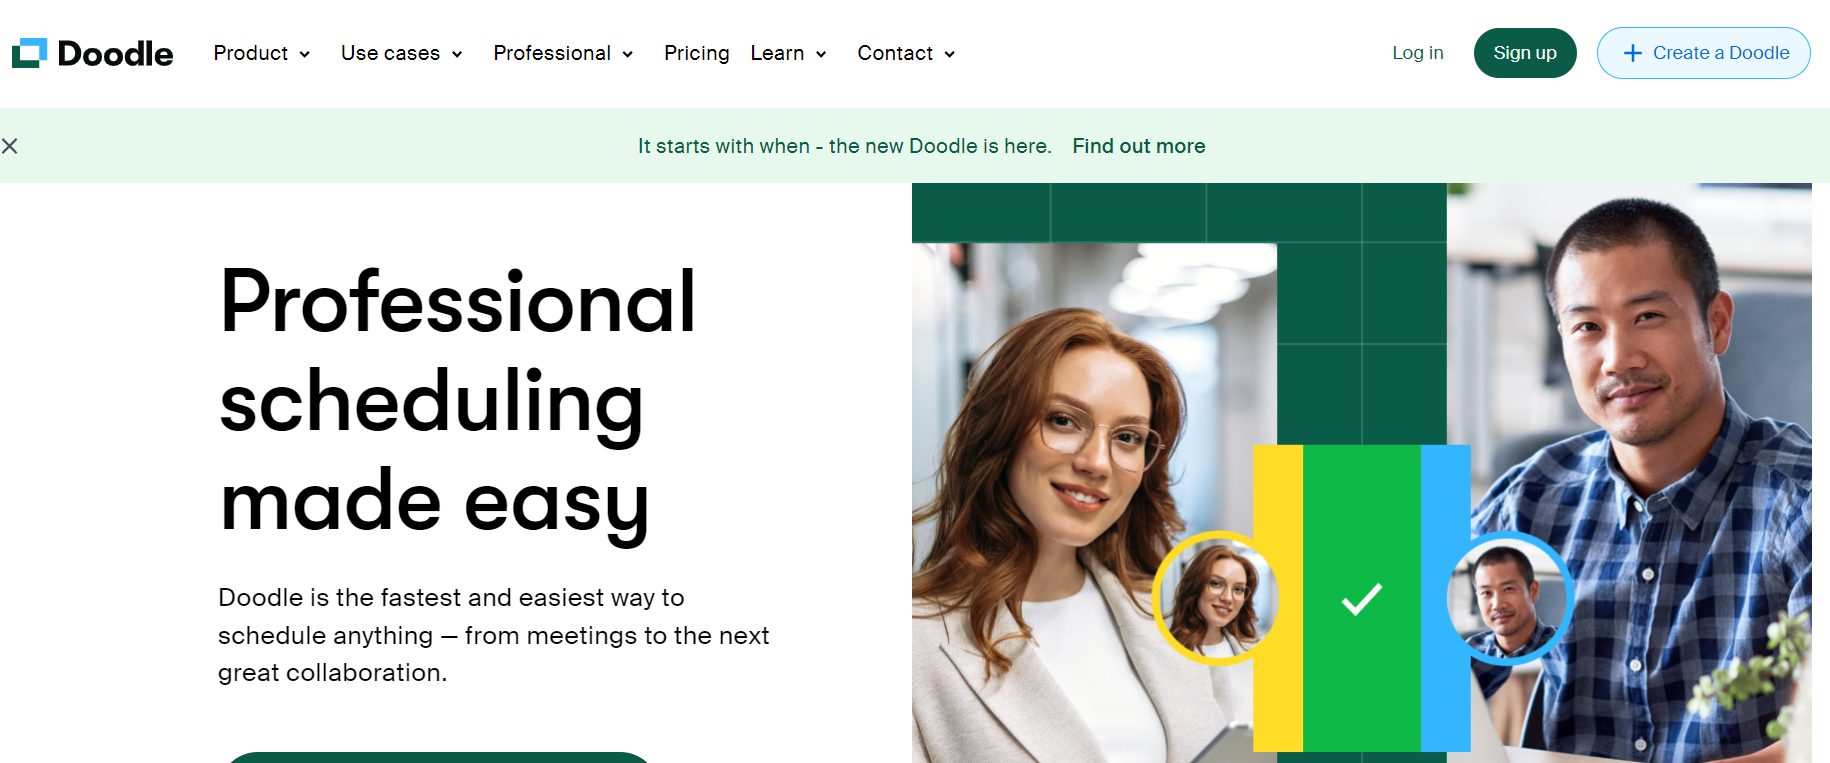The height and width of the screenshot is (763, 1830).
Task: Open the Contact dropdown menu
Action: pos(906,53)
